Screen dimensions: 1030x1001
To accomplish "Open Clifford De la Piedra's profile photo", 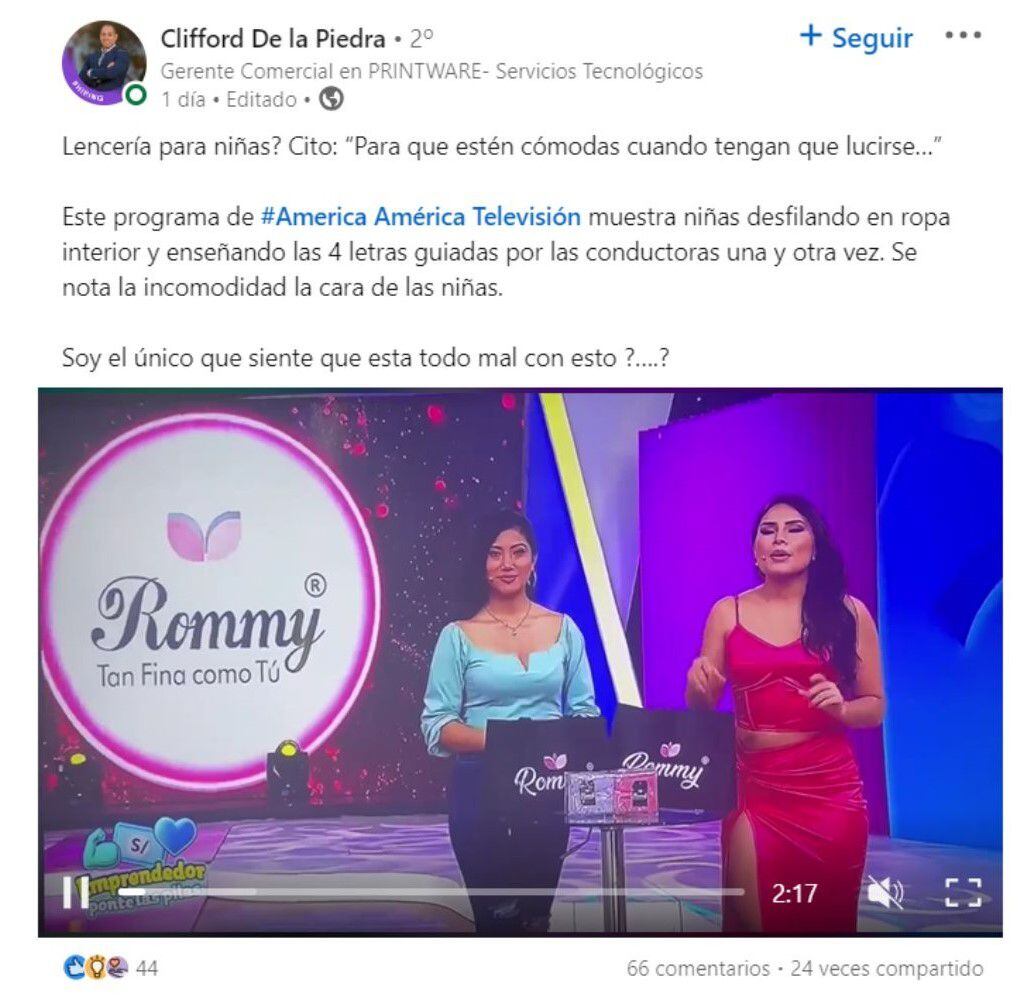I will 104,63.
